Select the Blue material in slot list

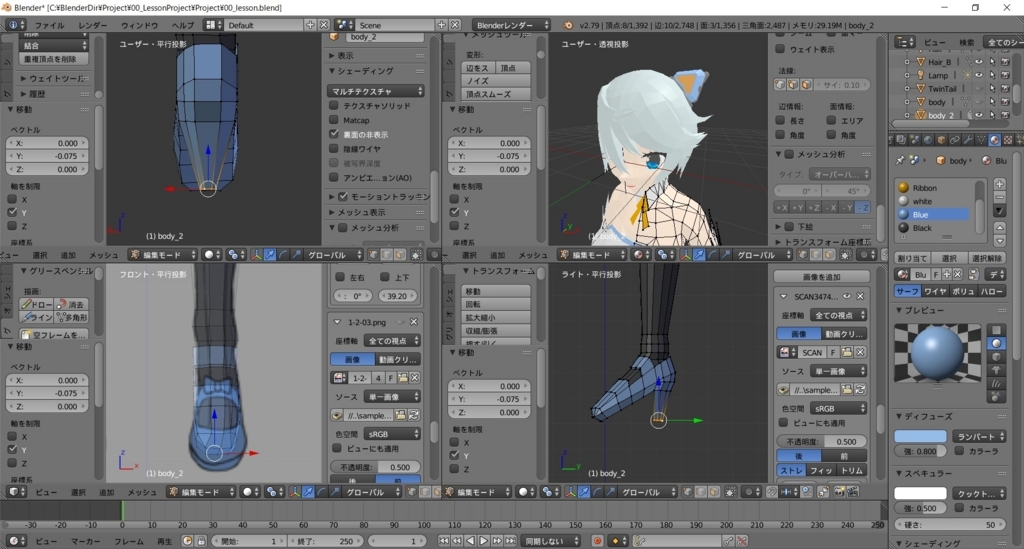(932, 214)
